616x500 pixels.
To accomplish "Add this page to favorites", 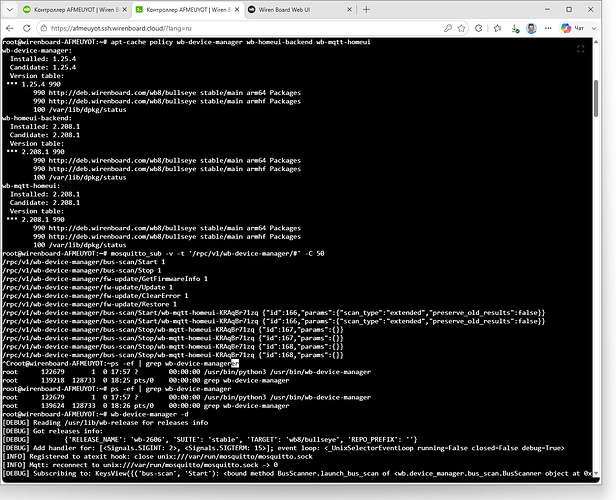I will tap(461, 28).
